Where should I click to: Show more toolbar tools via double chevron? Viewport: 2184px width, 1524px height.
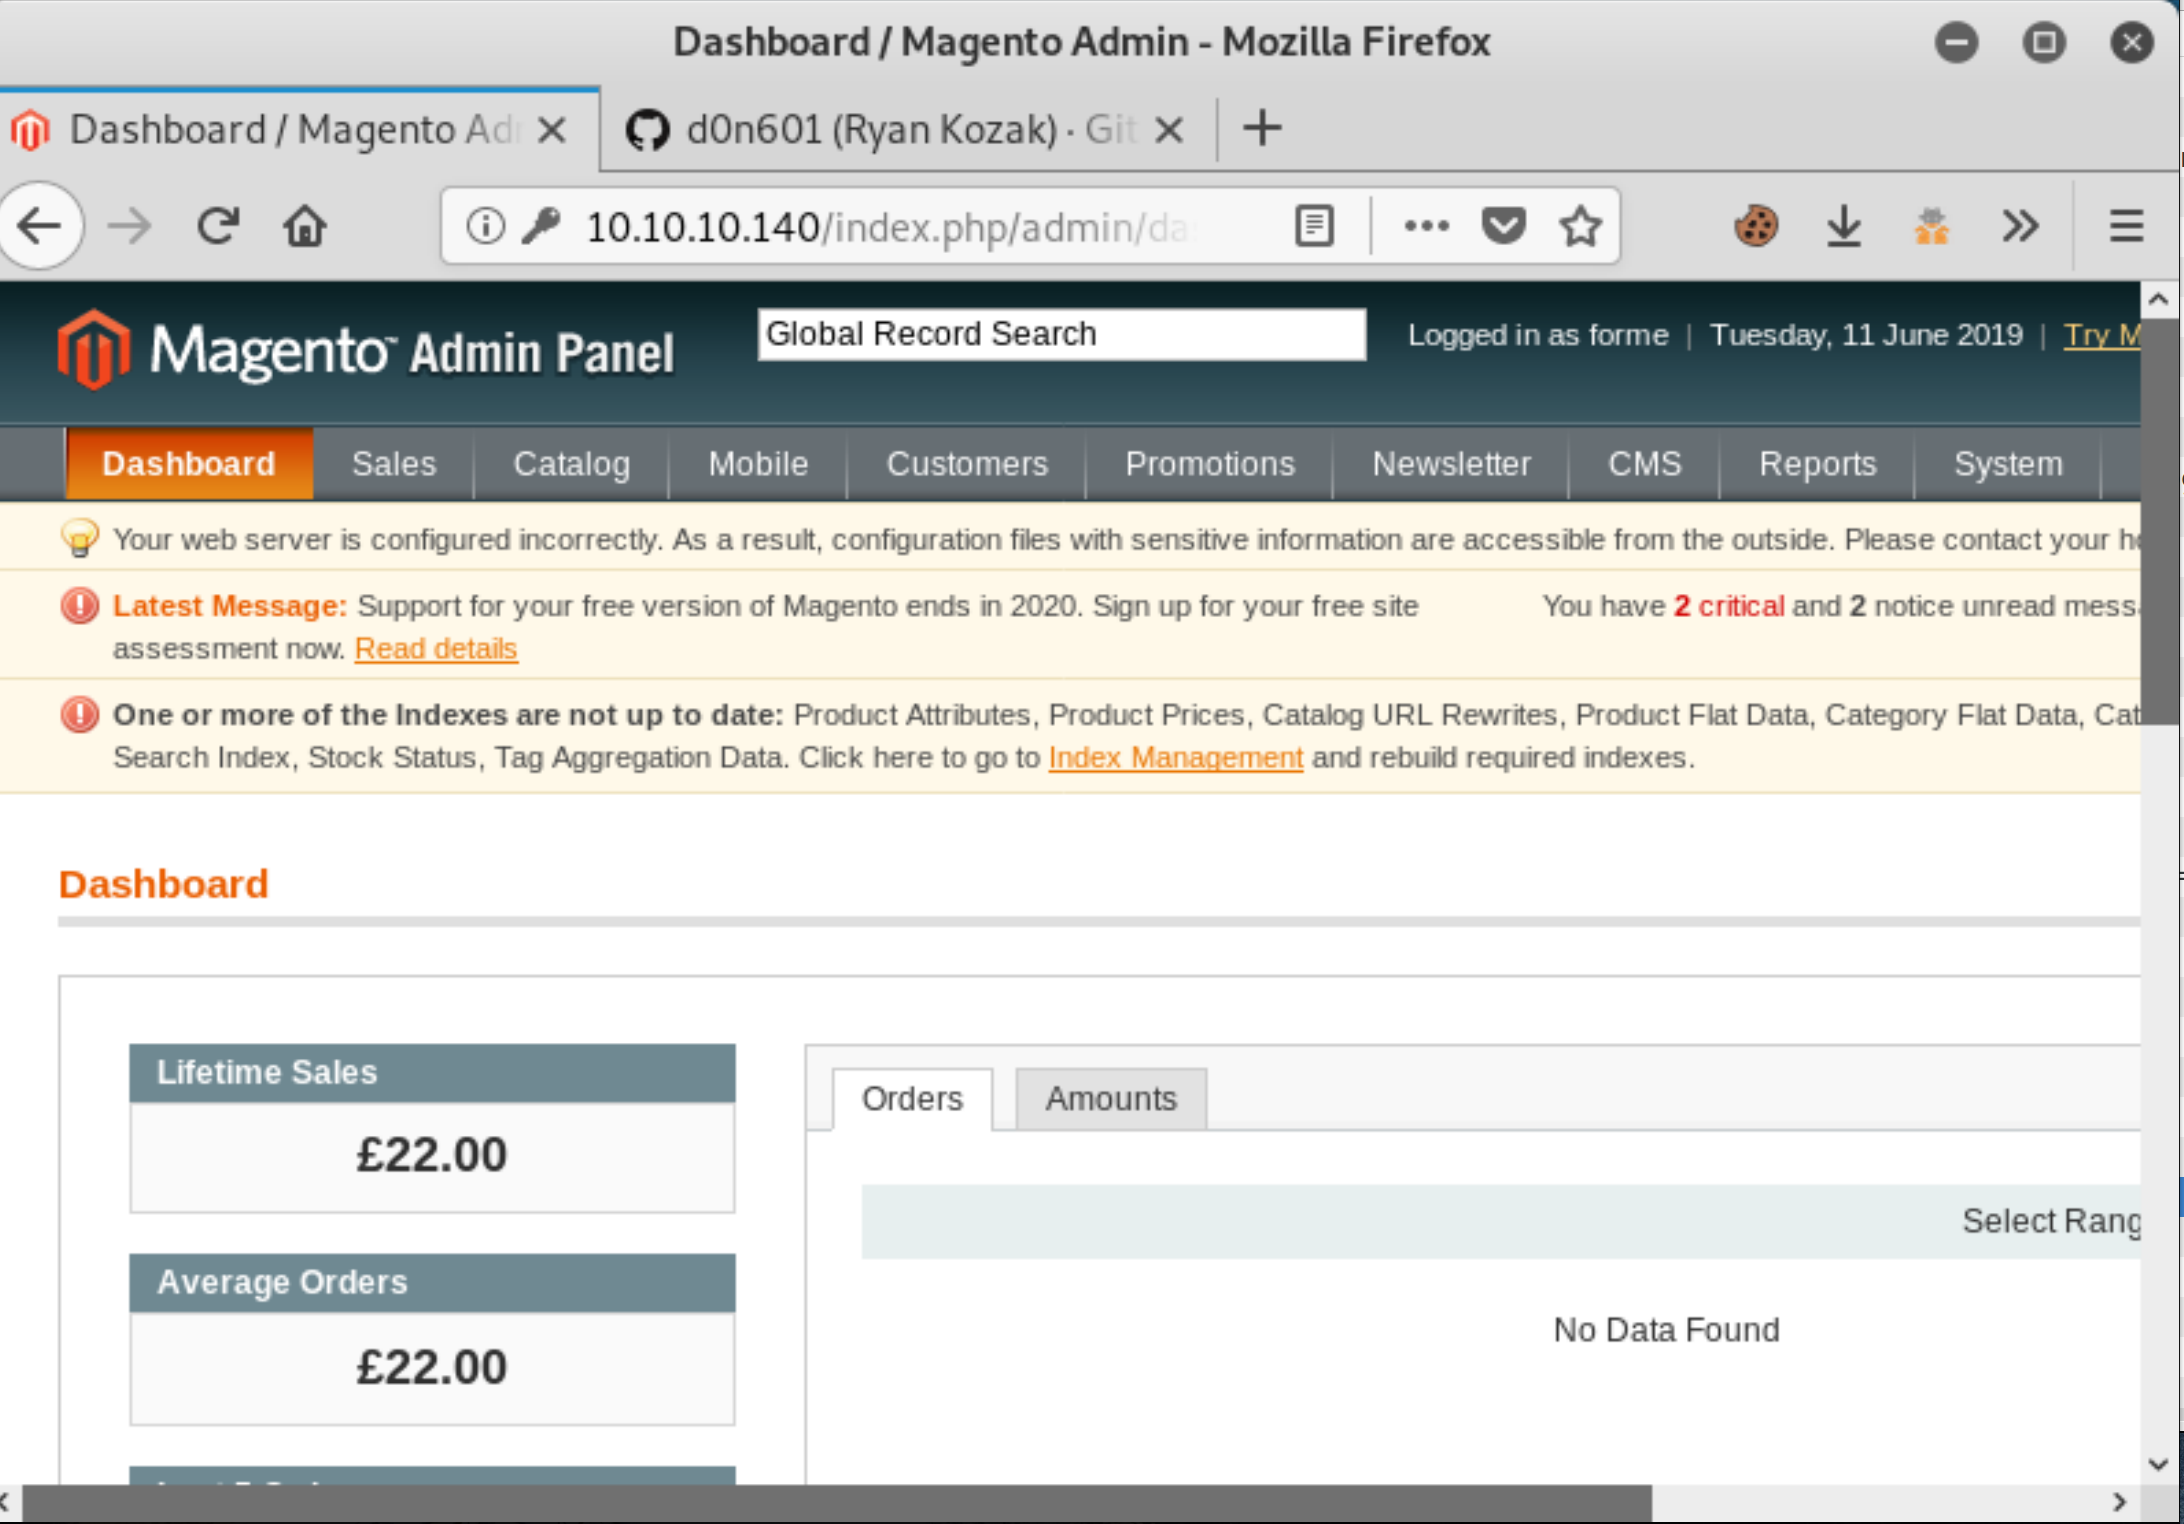pyautogui.click(x=2020, y=227)
